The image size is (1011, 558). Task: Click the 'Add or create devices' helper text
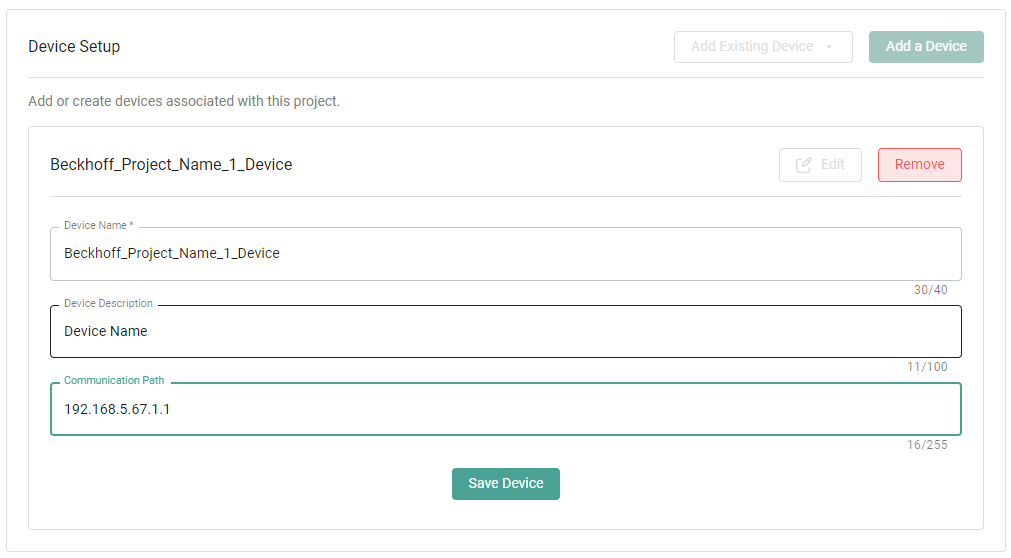click(x=184, y=102)
